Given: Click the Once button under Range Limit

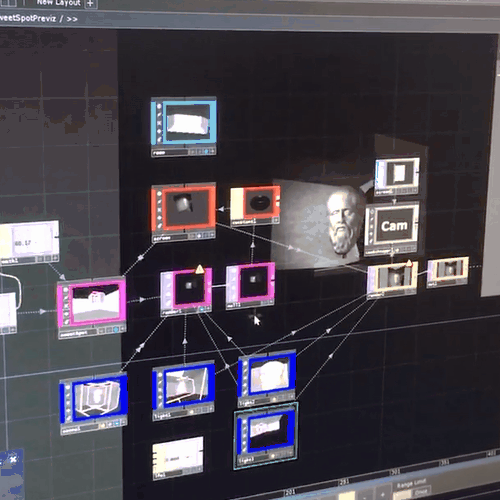Looking at the screenshot, I should pyautogui.click(x=421, y=491).
